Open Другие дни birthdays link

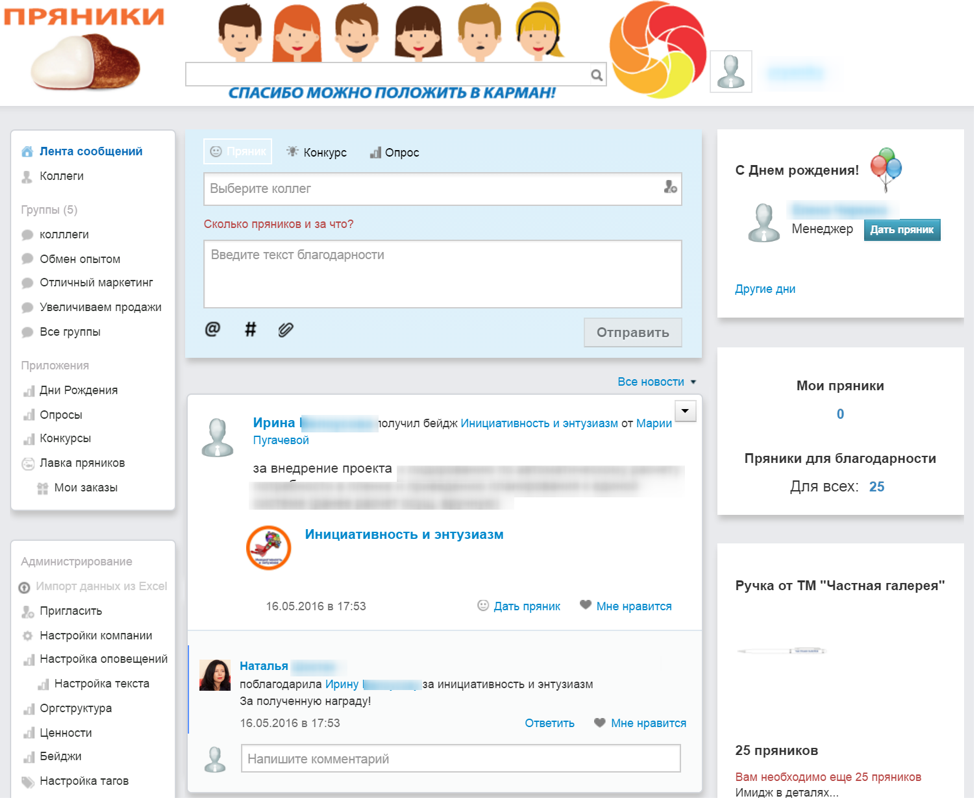pyautogui.click(x=765, y=289)
